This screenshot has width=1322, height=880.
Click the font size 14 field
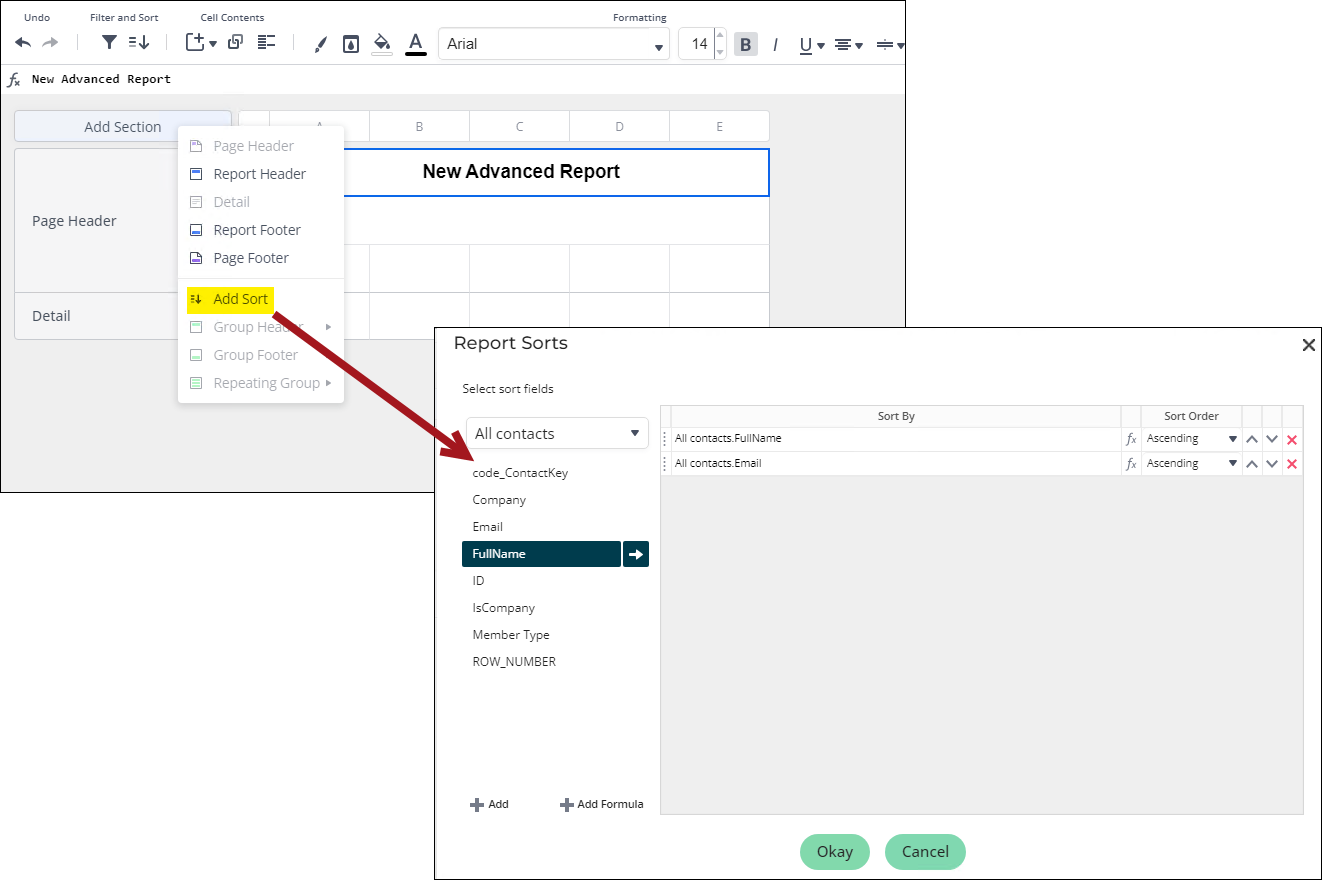pyautogui.click(x=697, y=44)
